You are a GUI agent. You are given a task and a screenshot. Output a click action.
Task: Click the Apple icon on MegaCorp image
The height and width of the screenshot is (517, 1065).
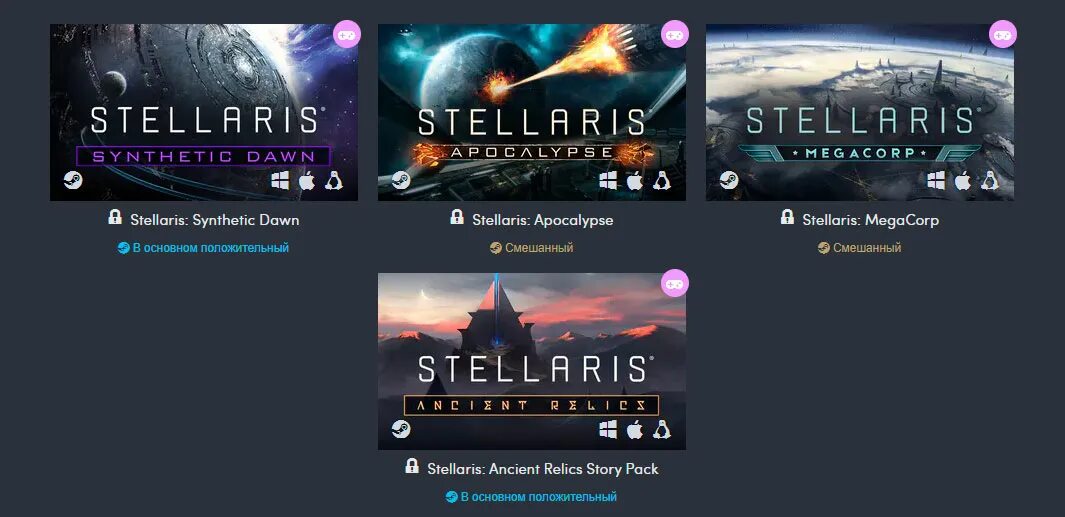962,180
